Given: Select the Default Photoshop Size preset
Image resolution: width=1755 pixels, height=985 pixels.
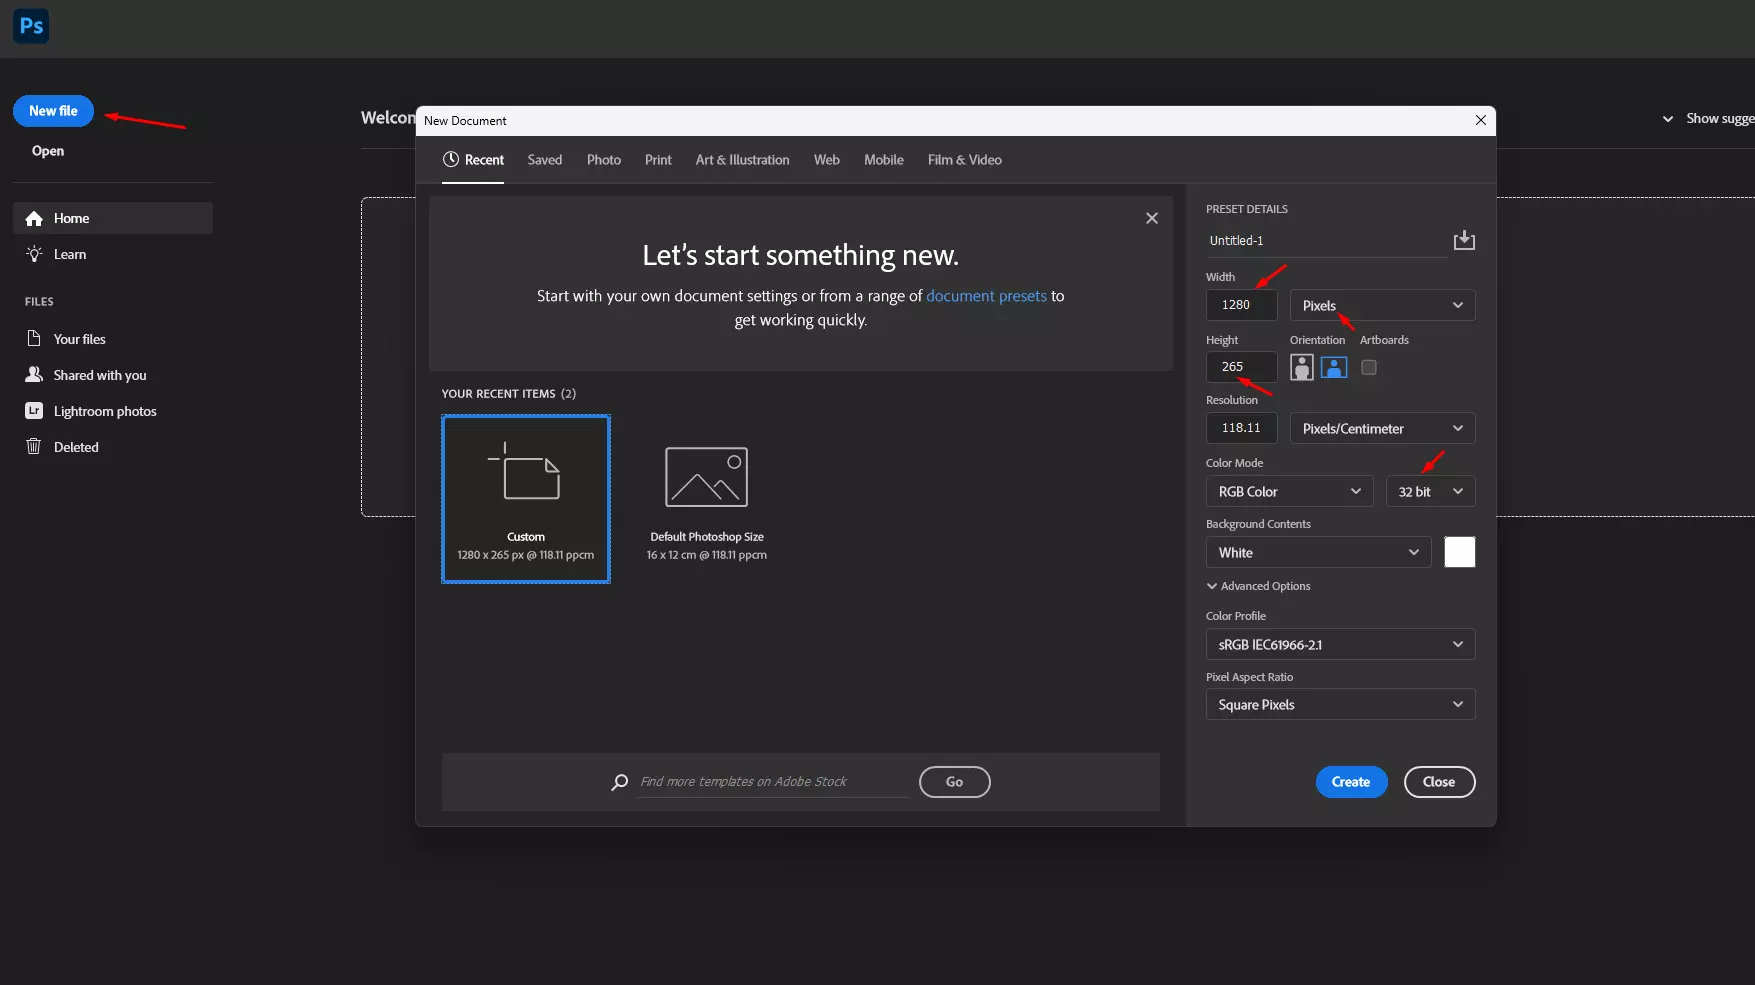Looking at the screenshot, I should coord(707,499).
